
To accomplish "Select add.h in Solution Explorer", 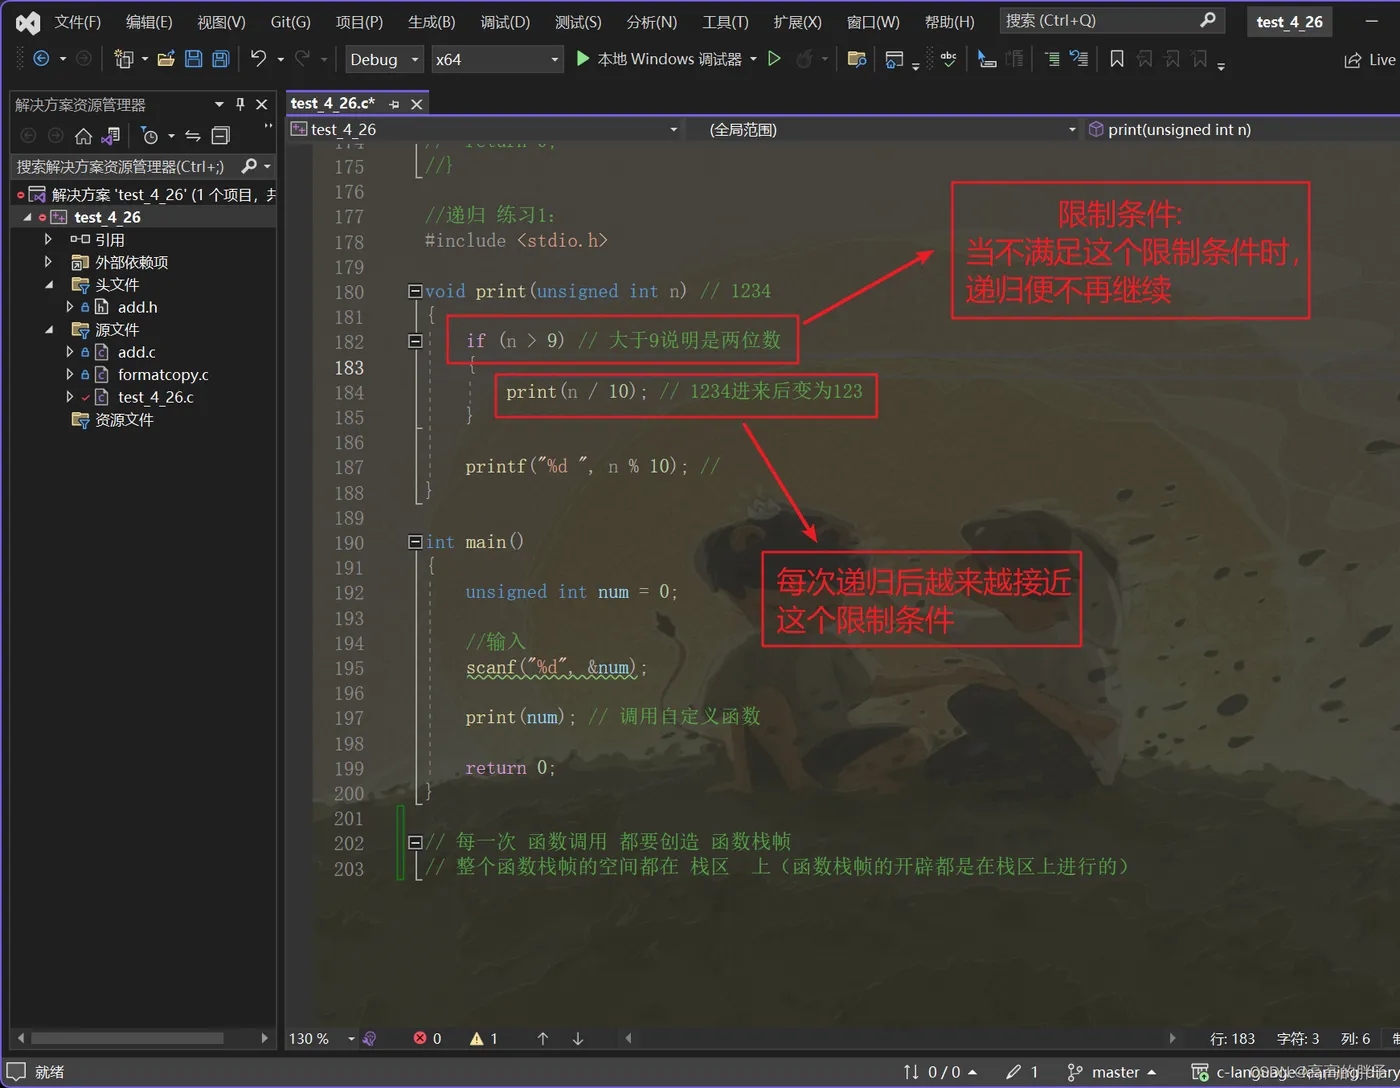I will [x=137, y=307].
